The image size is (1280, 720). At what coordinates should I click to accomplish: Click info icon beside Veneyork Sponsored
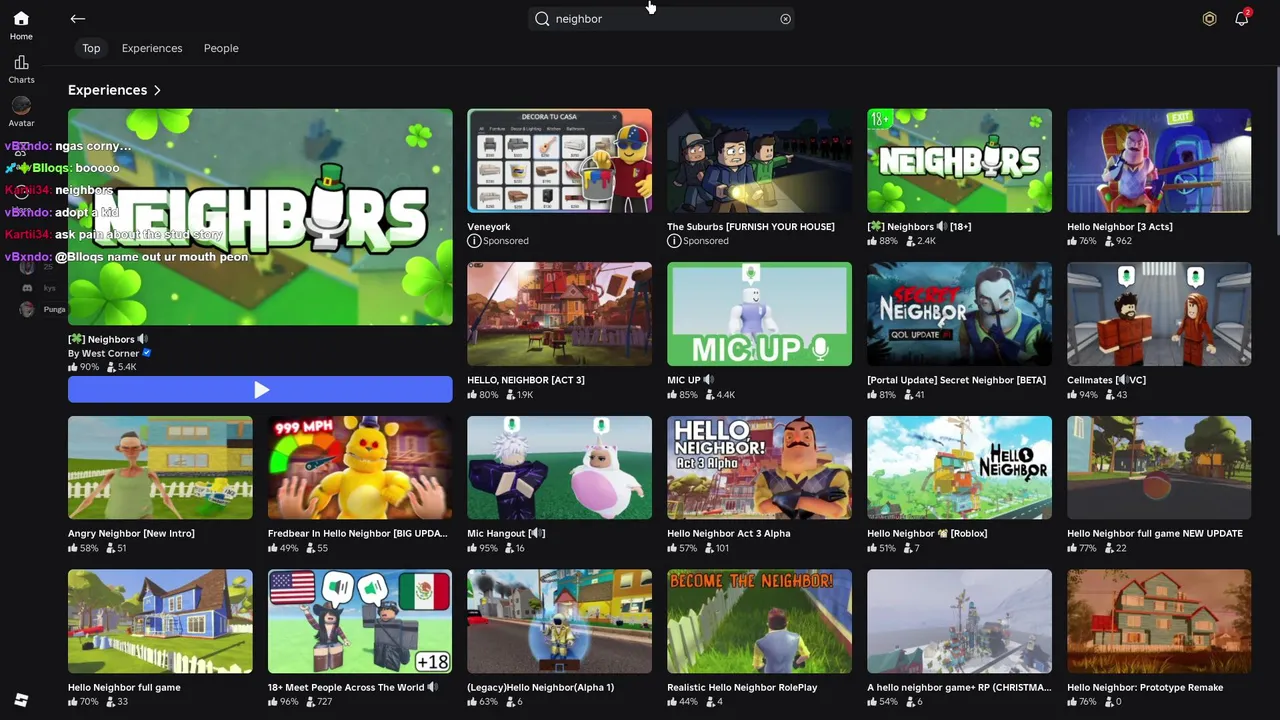474,241
